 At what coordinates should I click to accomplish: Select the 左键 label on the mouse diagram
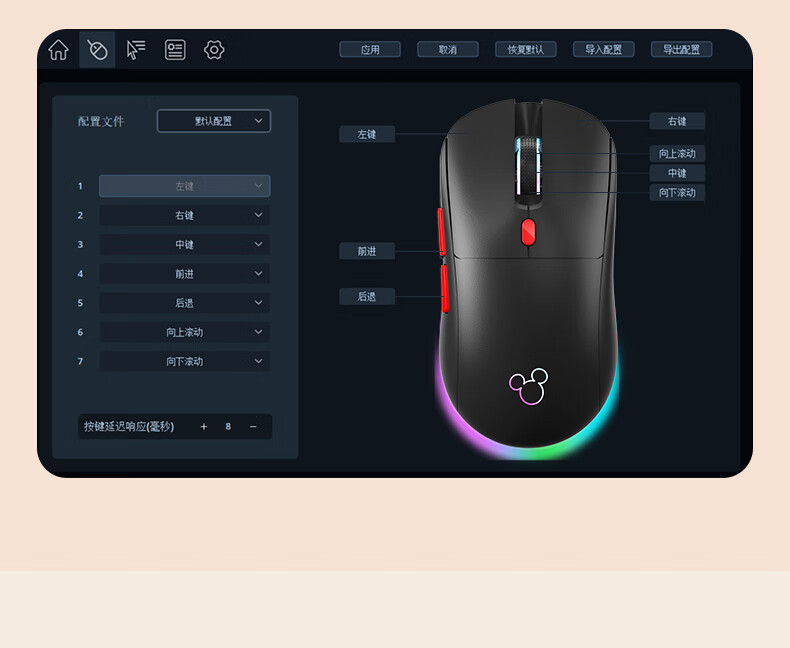coord(367,134)
